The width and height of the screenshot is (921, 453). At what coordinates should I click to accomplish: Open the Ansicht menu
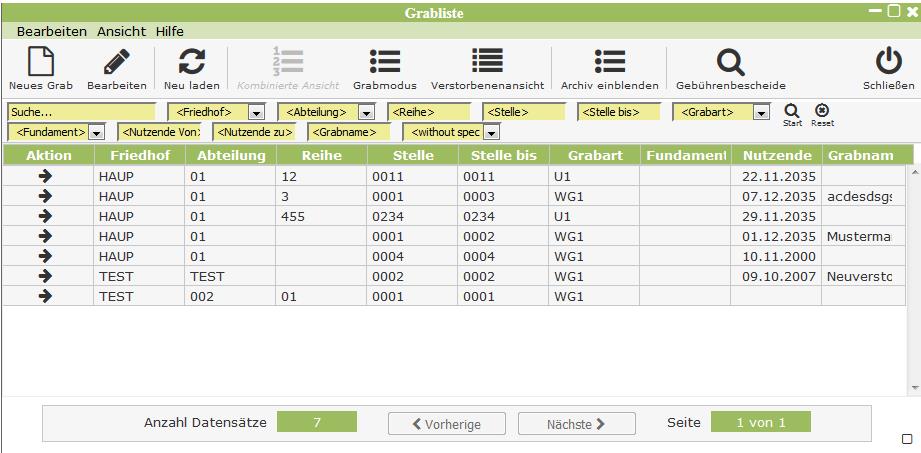[x=121, y=31]
